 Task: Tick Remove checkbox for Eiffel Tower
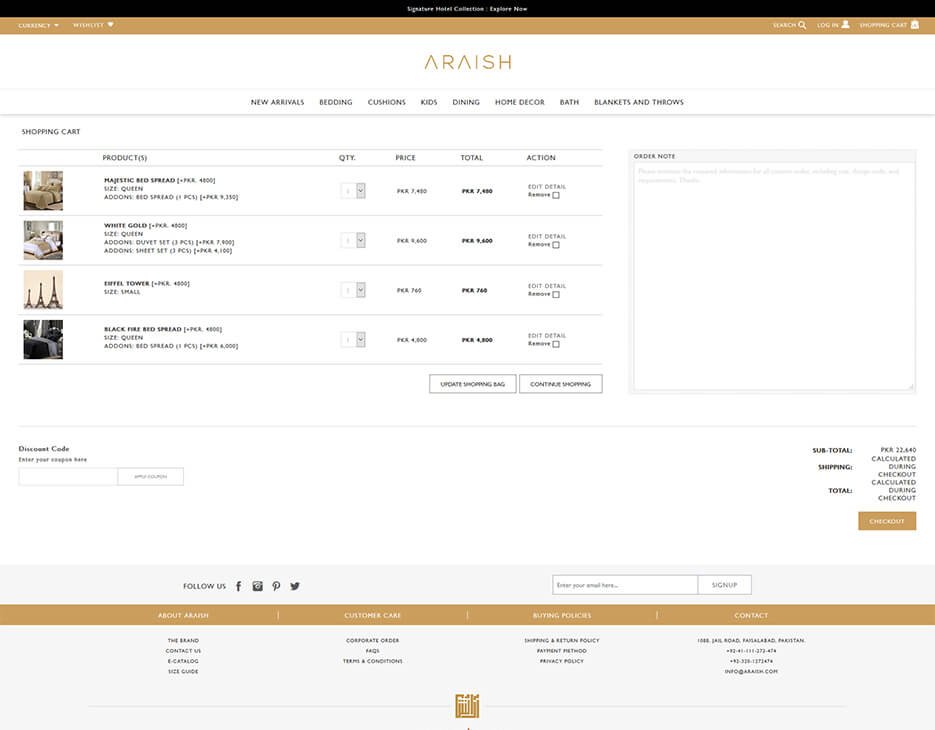[556, 294]
